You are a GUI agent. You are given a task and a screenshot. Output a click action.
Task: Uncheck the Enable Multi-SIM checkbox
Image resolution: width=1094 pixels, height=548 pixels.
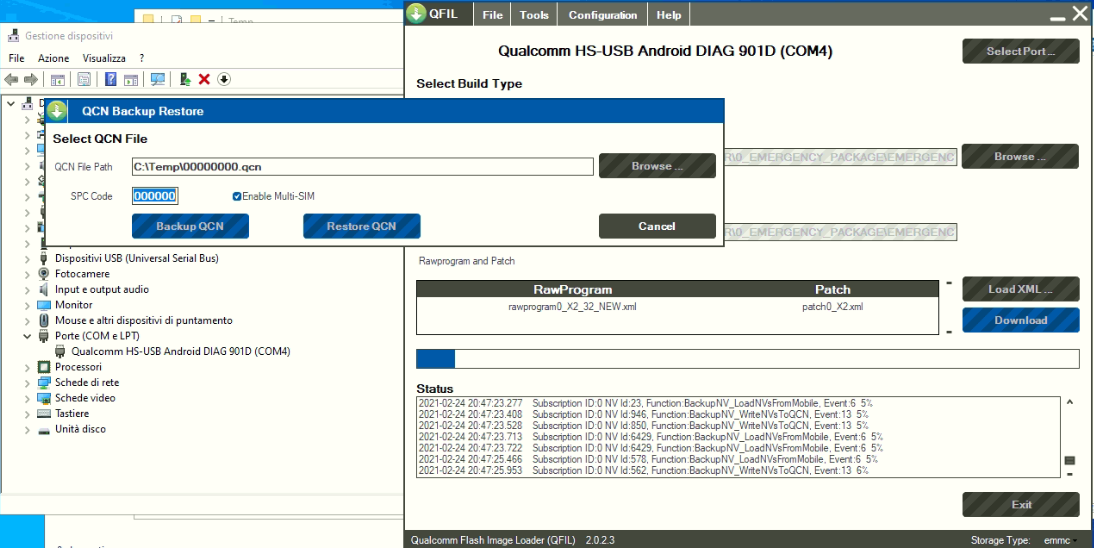(237, 197)
